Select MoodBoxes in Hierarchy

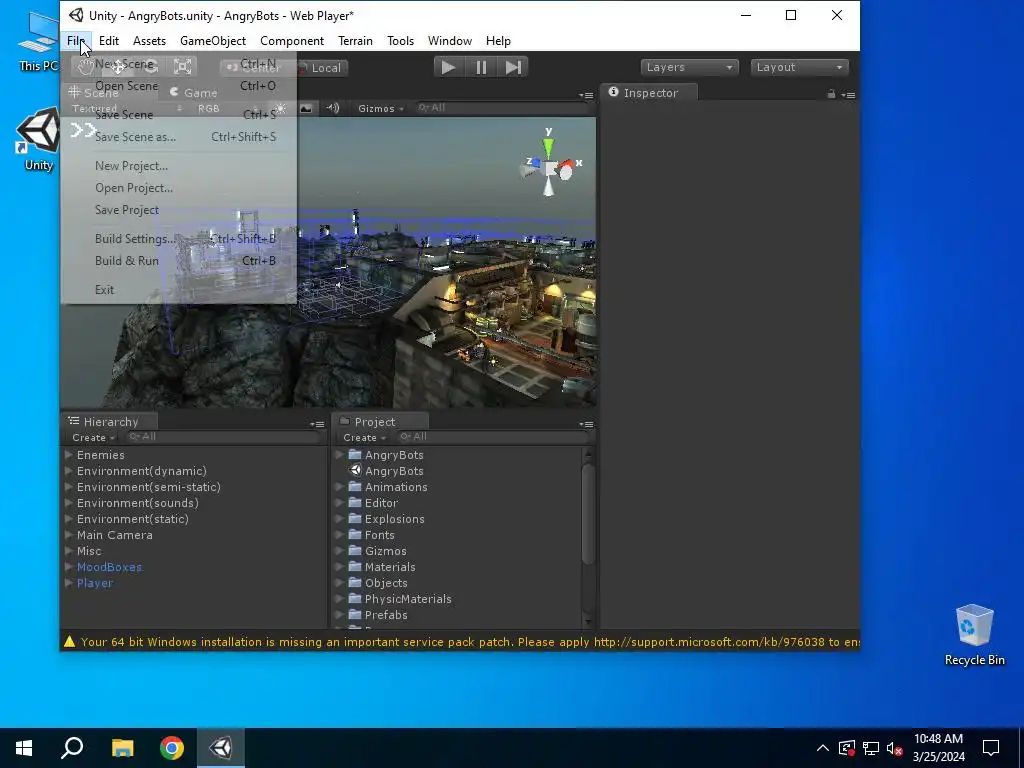(x=109, y=567)
